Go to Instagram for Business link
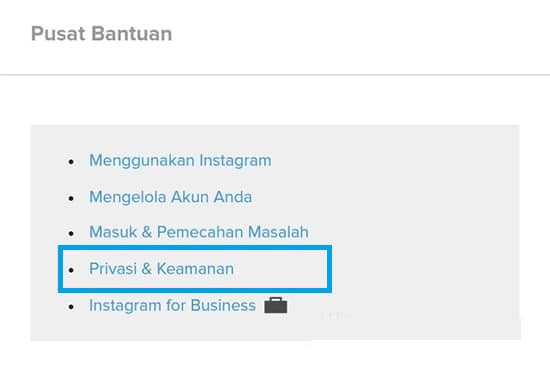Viewport: 550px width, 384px height. (172, 305)
